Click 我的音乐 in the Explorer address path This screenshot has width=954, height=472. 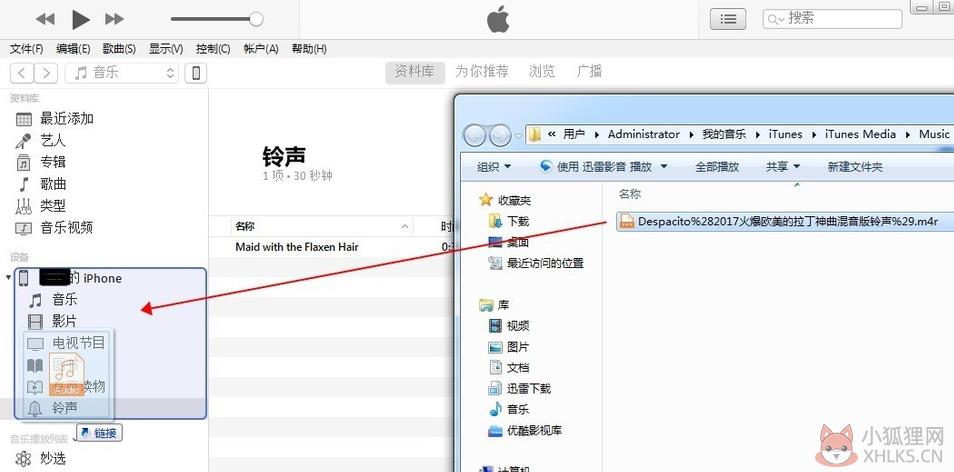[724, 134]
